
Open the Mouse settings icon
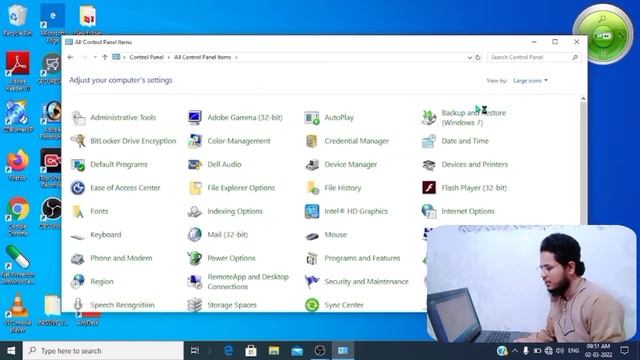tap(312, 235)
